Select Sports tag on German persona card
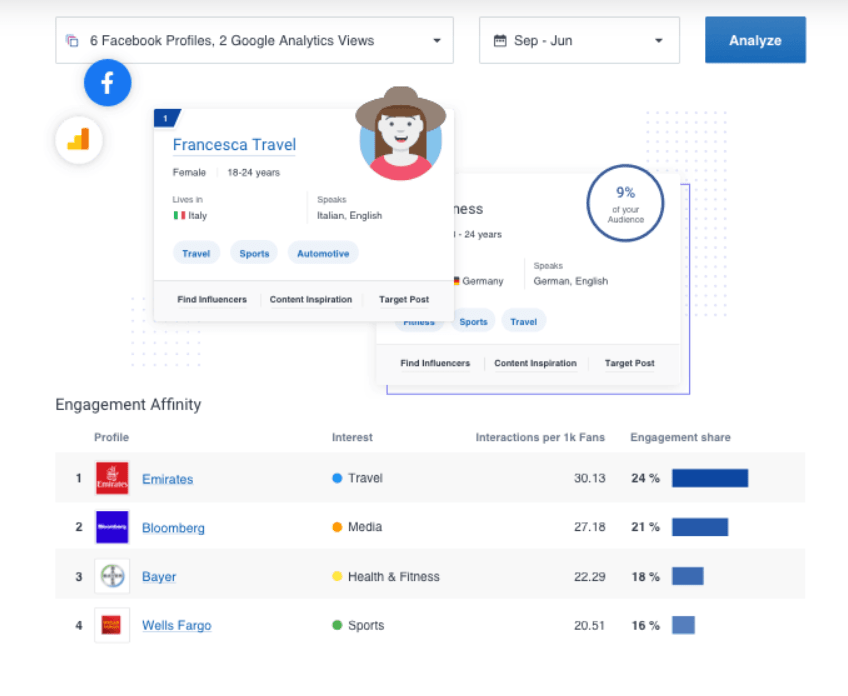 click(473, 321)
